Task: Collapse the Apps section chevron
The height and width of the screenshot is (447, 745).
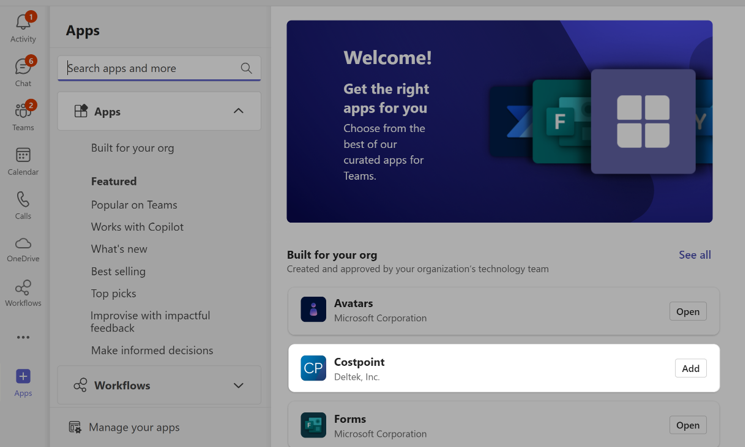Action: pyautogui.click(x=238, y=111)
